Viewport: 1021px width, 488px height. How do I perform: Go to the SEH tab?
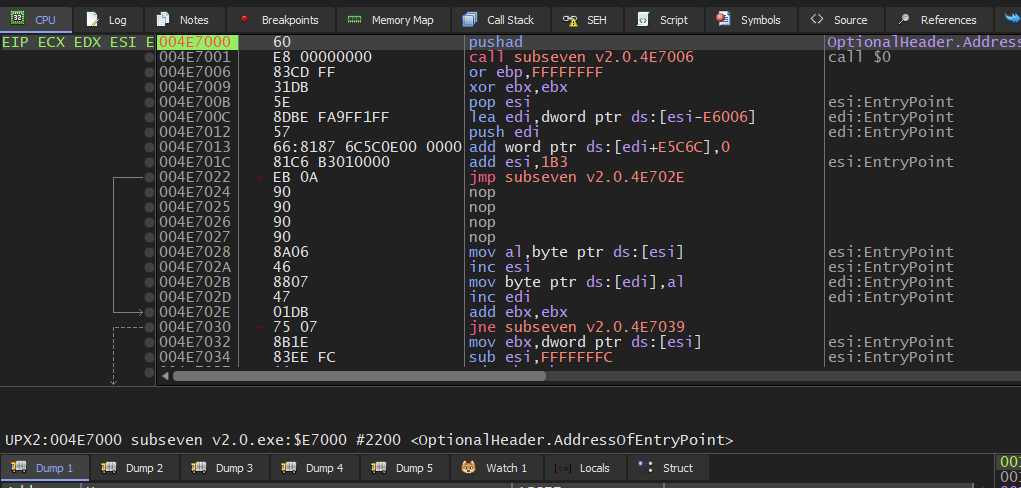(584, 20)
